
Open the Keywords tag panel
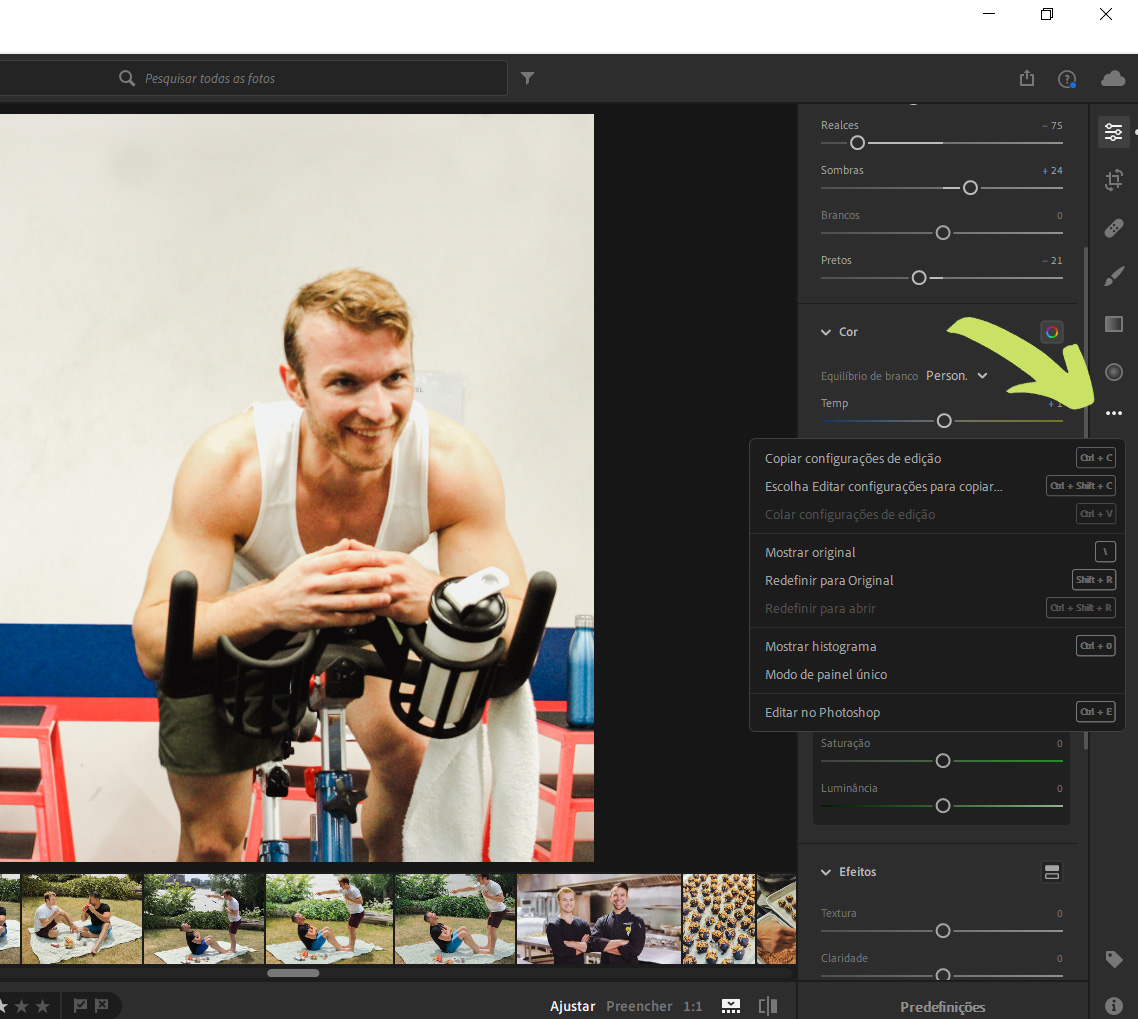coord(1113,959)
